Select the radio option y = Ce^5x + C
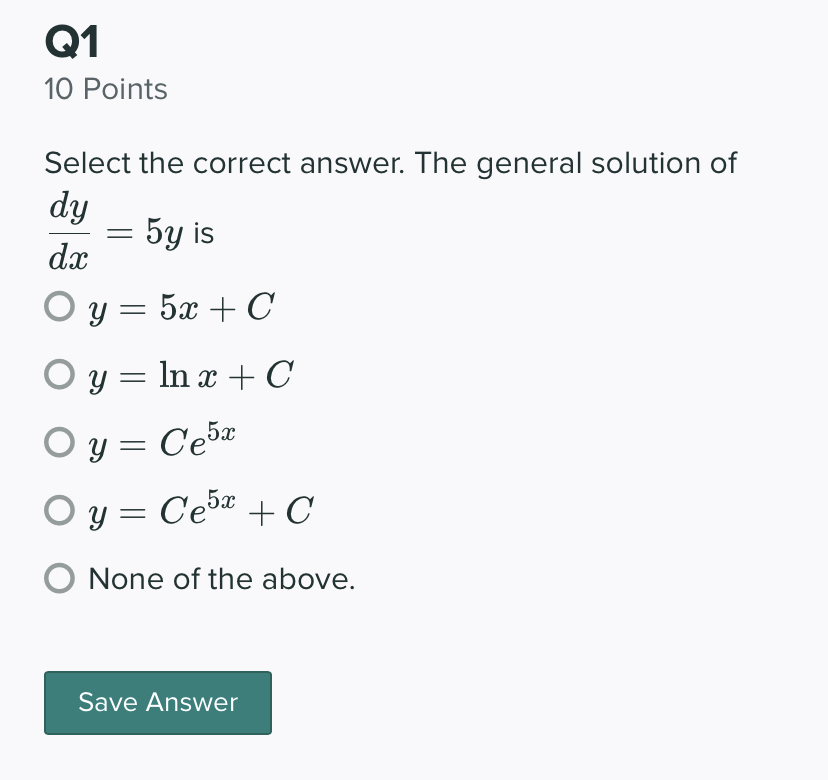The width and height of the screenshot is (828, 780). pos(57,509)
